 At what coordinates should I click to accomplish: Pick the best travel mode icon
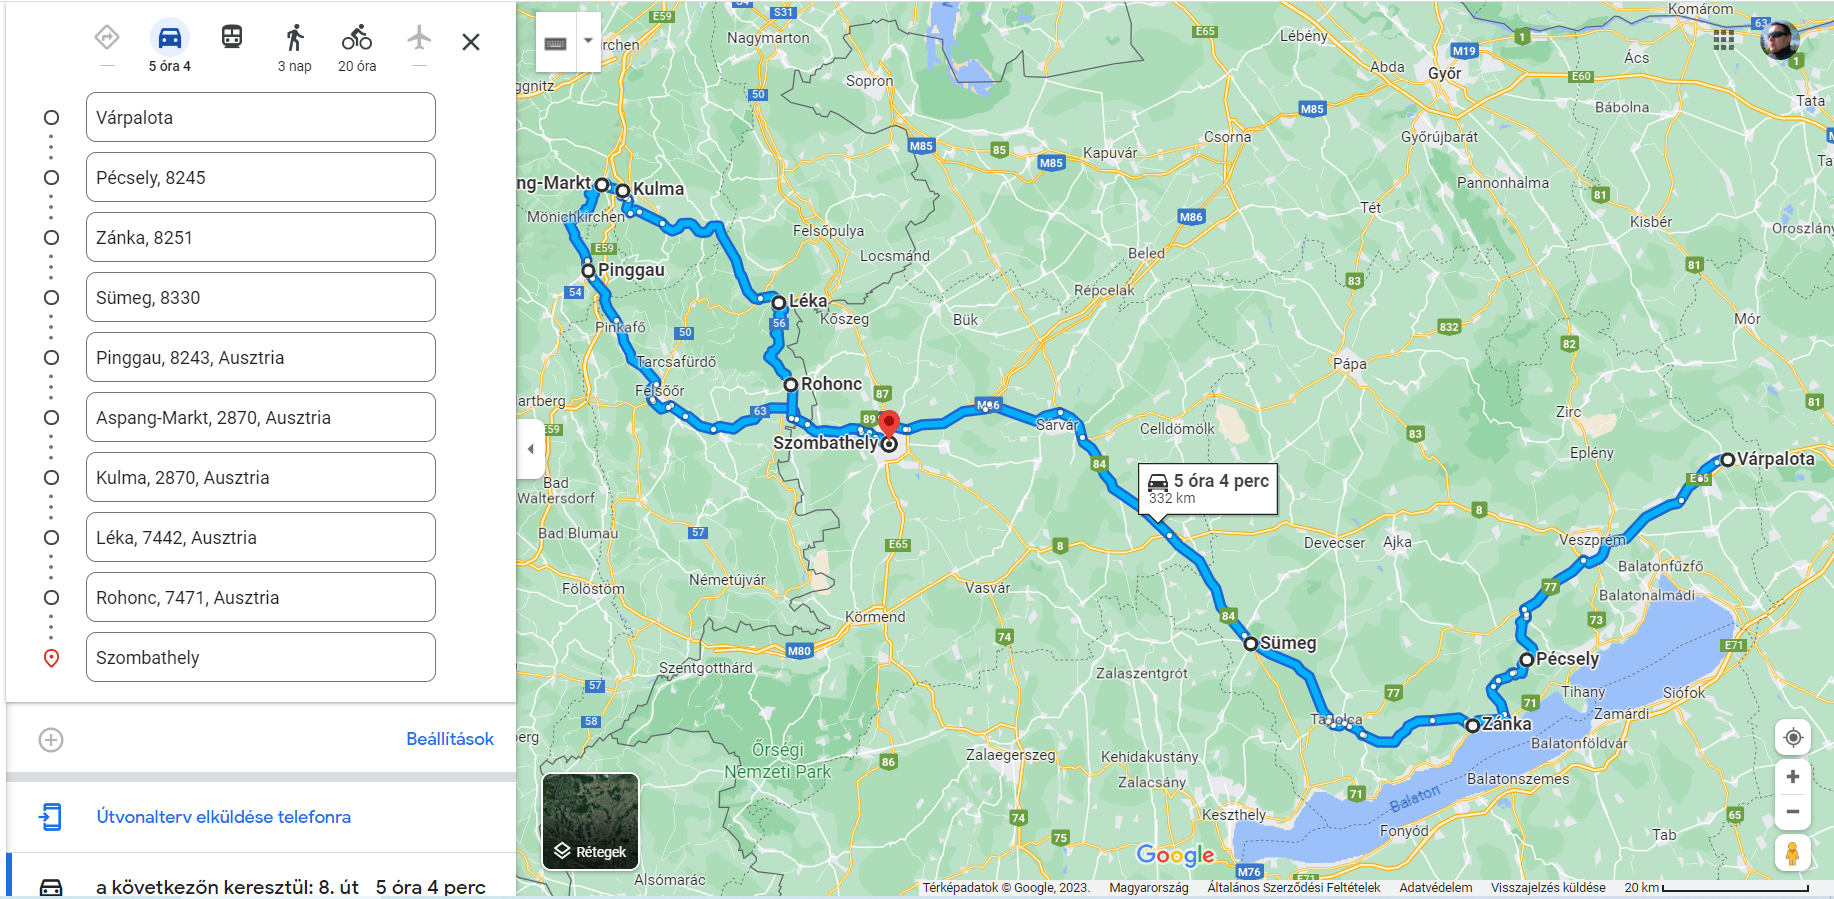pos(107,38)
